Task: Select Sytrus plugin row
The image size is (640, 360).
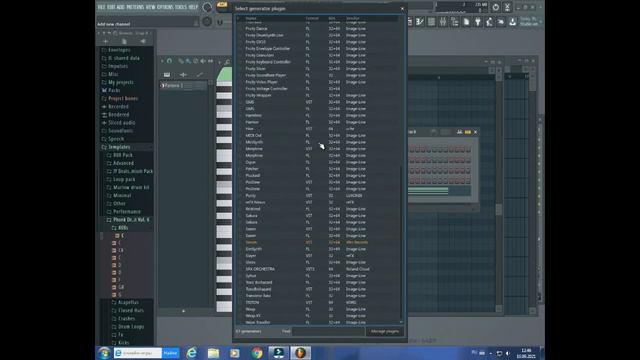Action: [318, 276]
